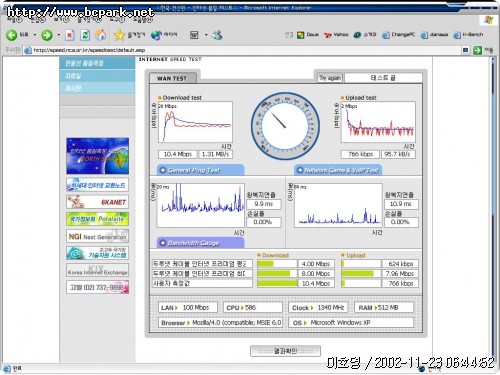Click the 'OS Microsoft Windows XP' info field

pos(351,323)
